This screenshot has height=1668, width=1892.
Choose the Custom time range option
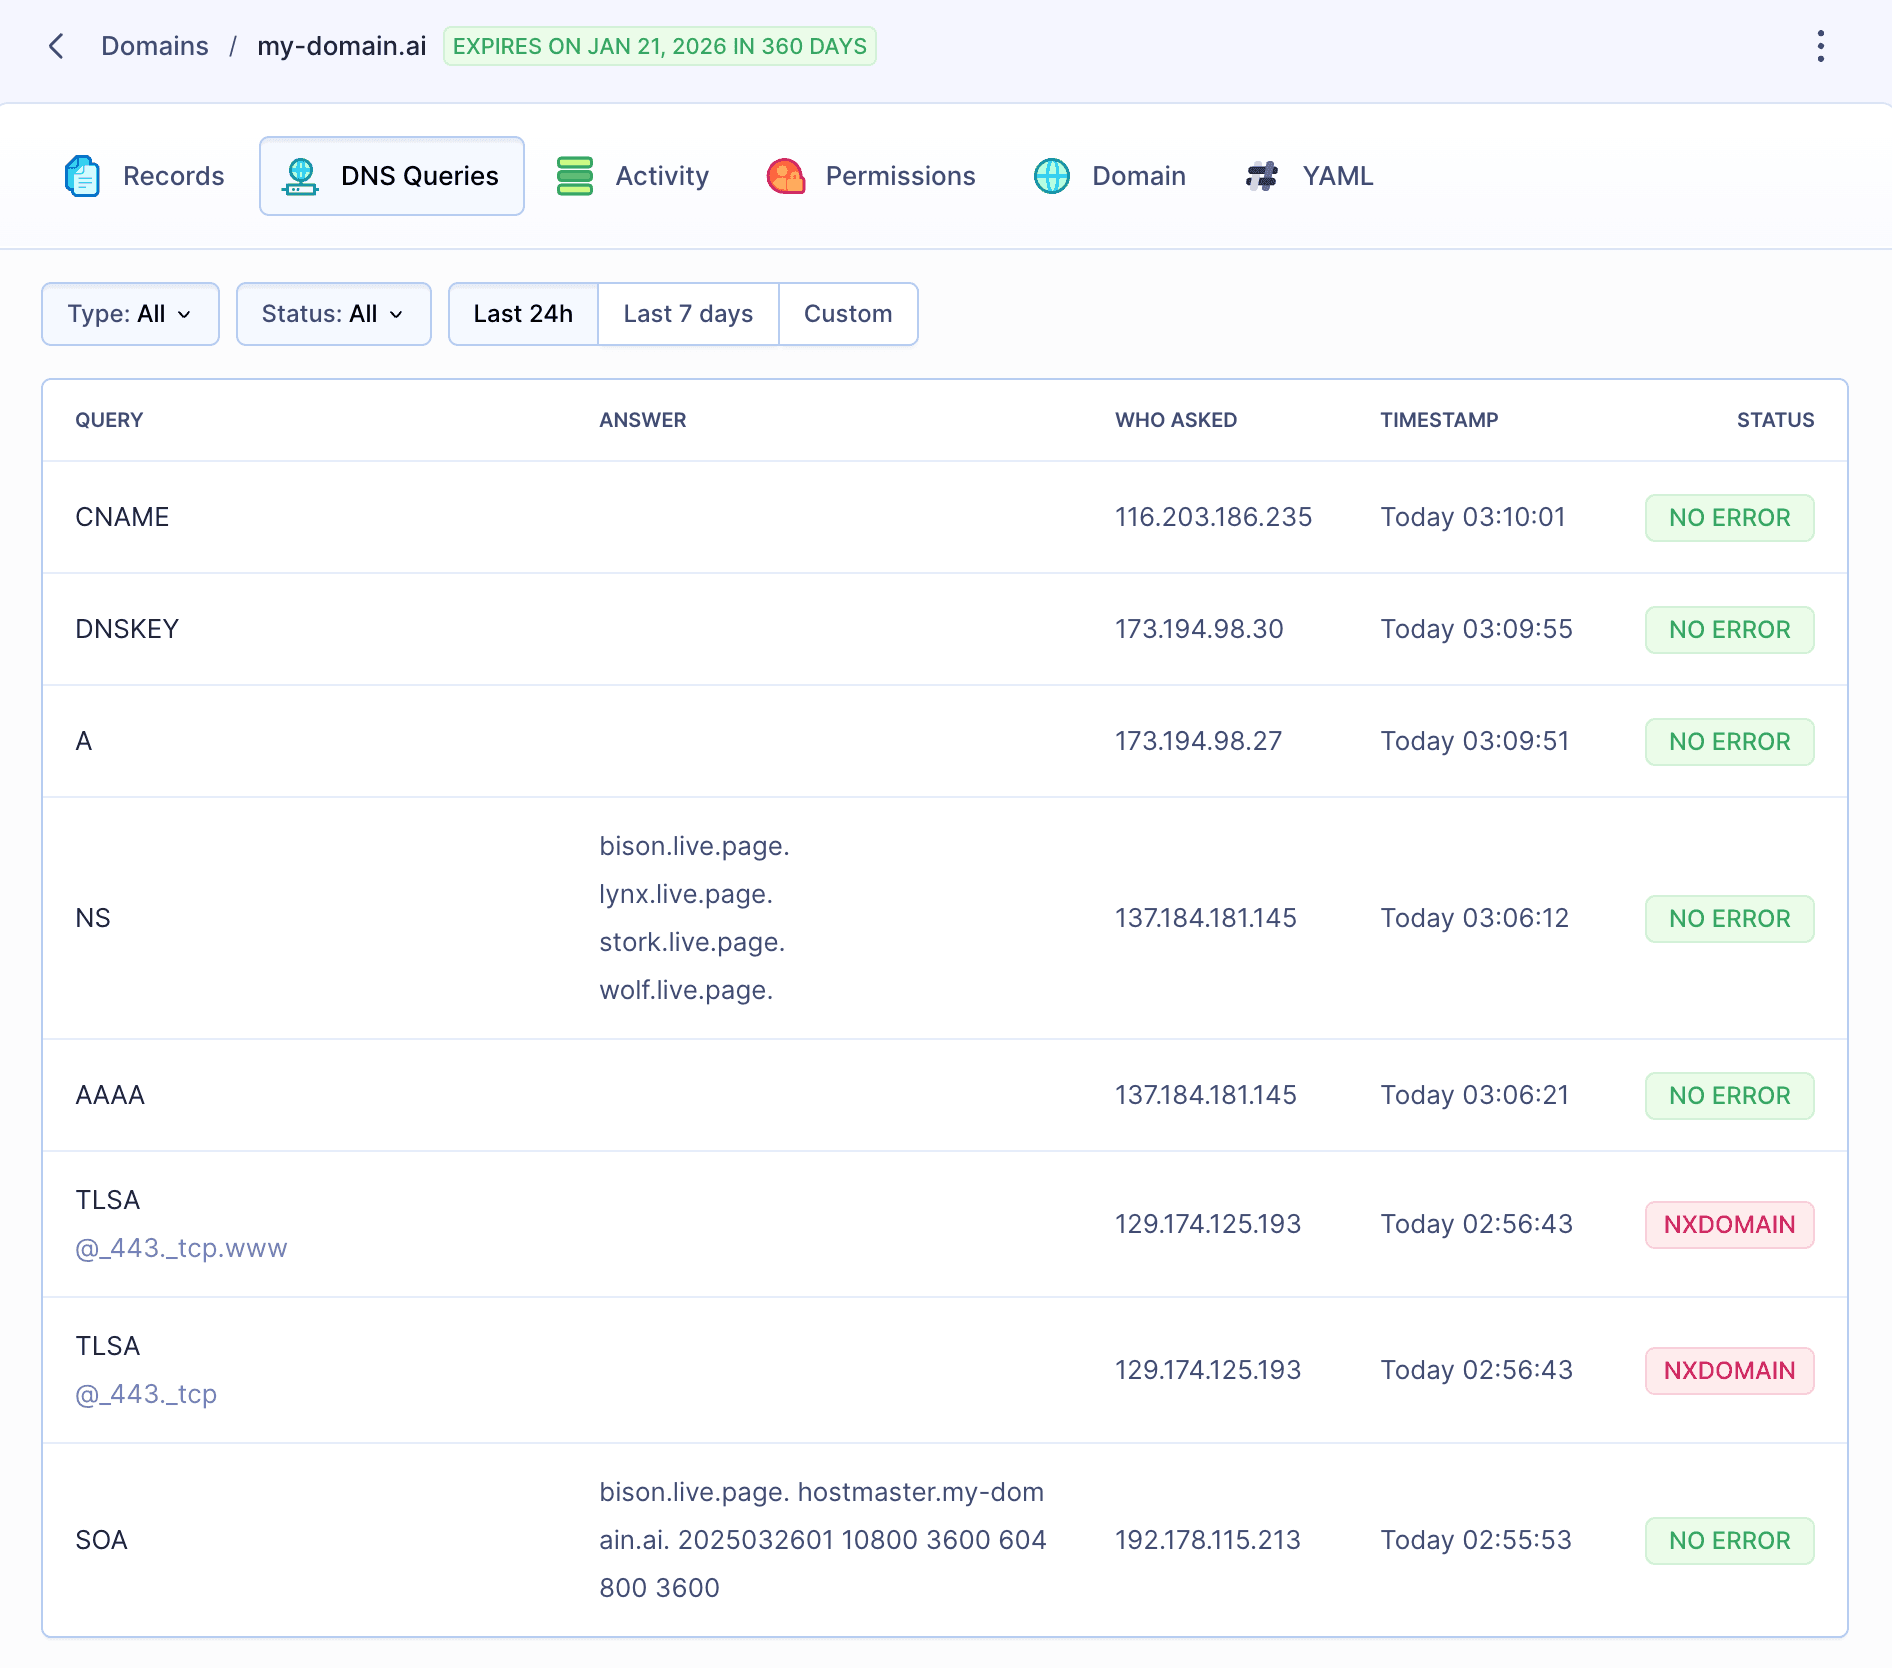(x=848, y=314)
